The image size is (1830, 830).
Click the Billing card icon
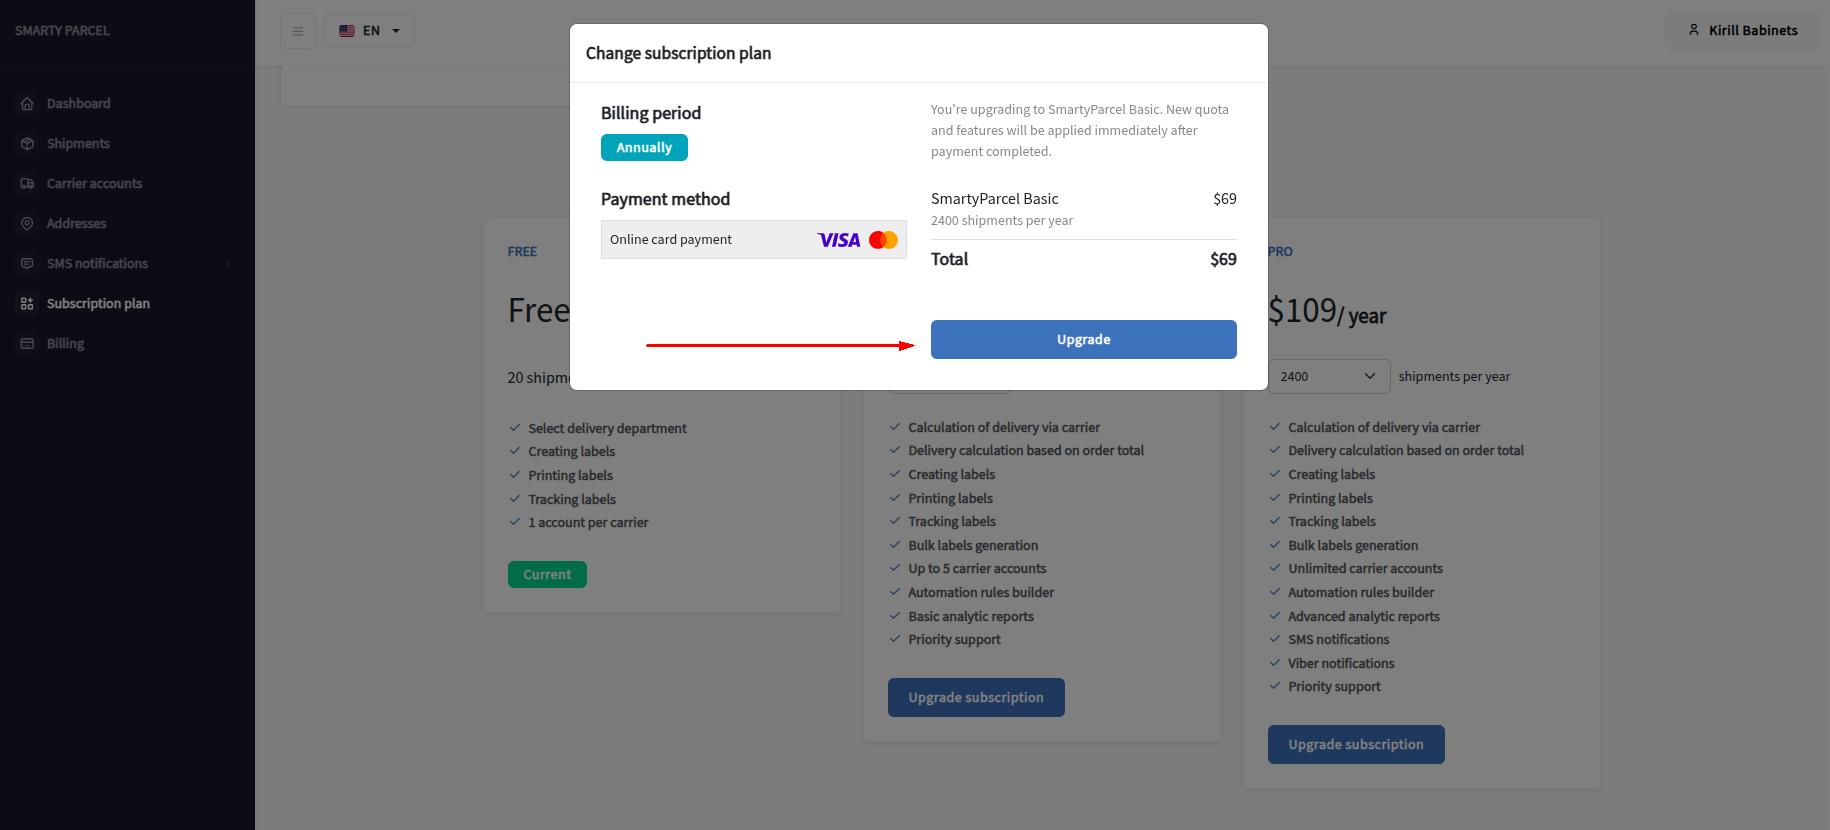tap(27, 344)
